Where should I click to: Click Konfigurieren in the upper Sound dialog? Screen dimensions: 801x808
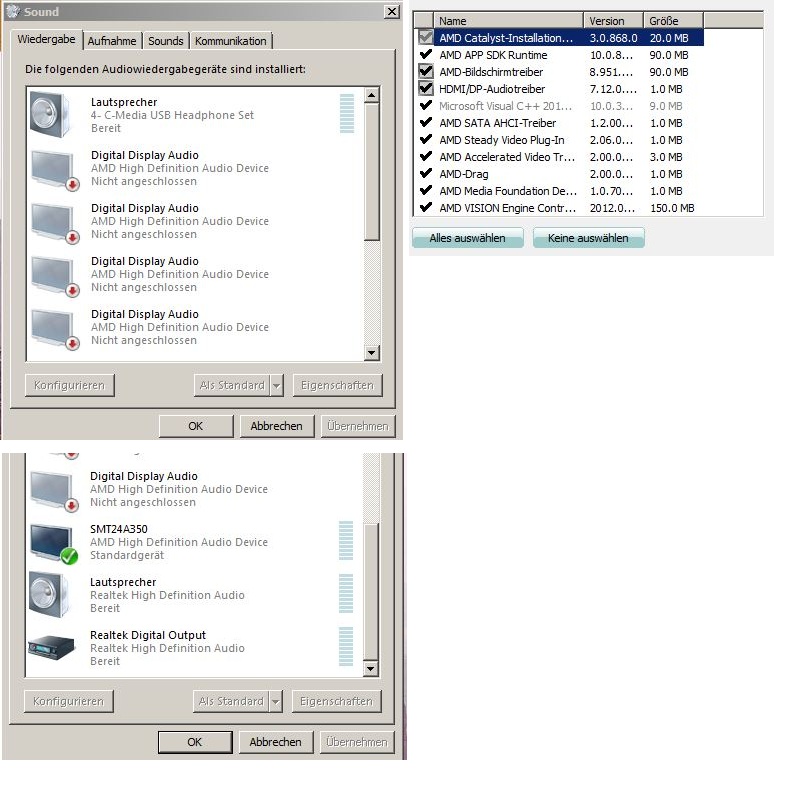[x=70, y=385]
